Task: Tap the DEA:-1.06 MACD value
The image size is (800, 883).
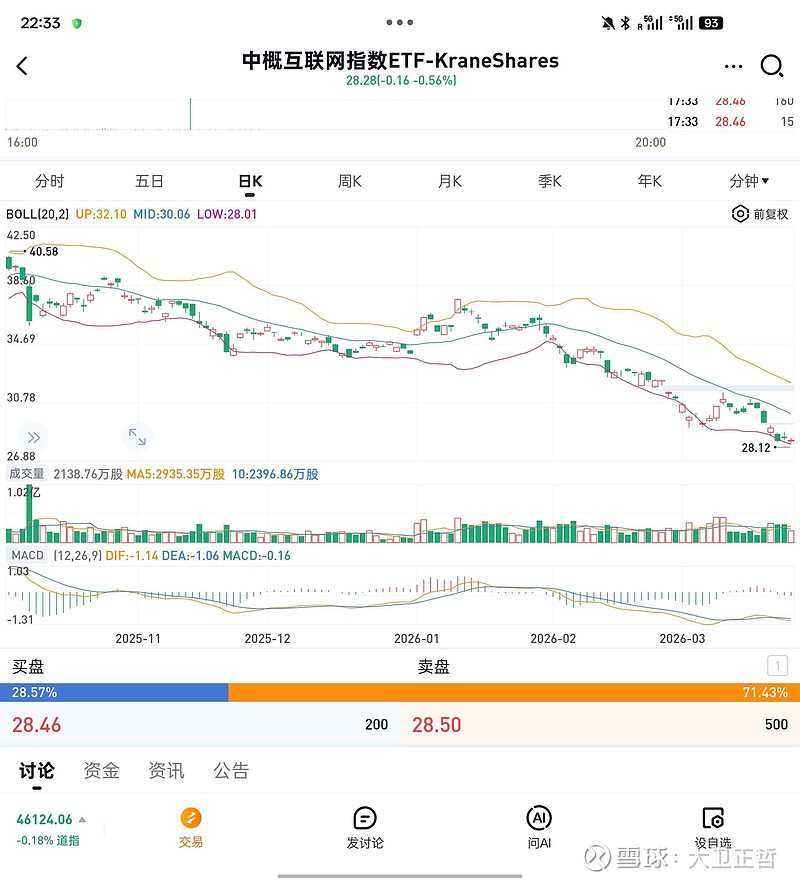Action: (x=190, y=555)
